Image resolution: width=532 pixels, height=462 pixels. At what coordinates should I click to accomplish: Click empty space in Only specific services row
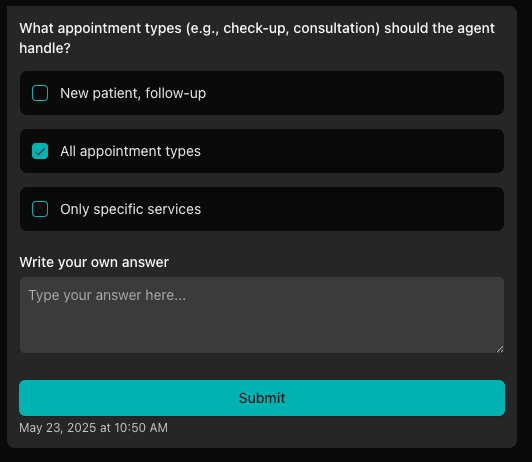click(x=353, y=209)
